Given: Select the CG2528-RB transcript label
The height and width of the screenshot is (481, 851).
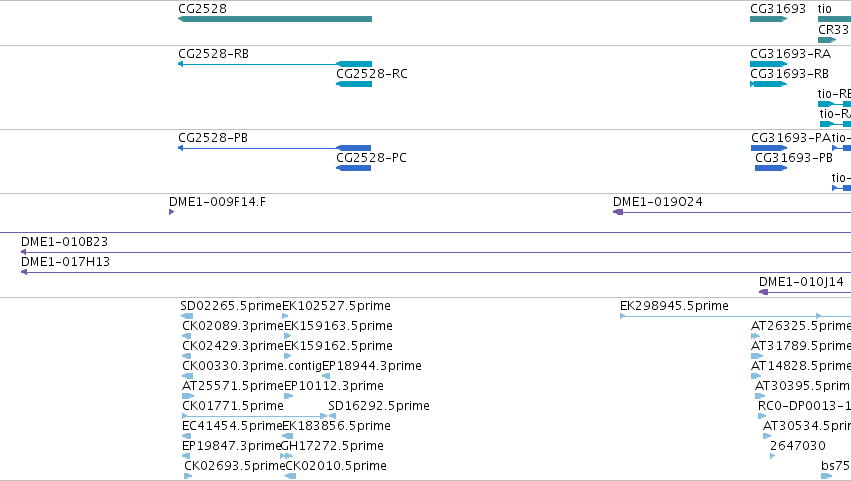Looking at the screenshot, I should (x=213, y=54).
